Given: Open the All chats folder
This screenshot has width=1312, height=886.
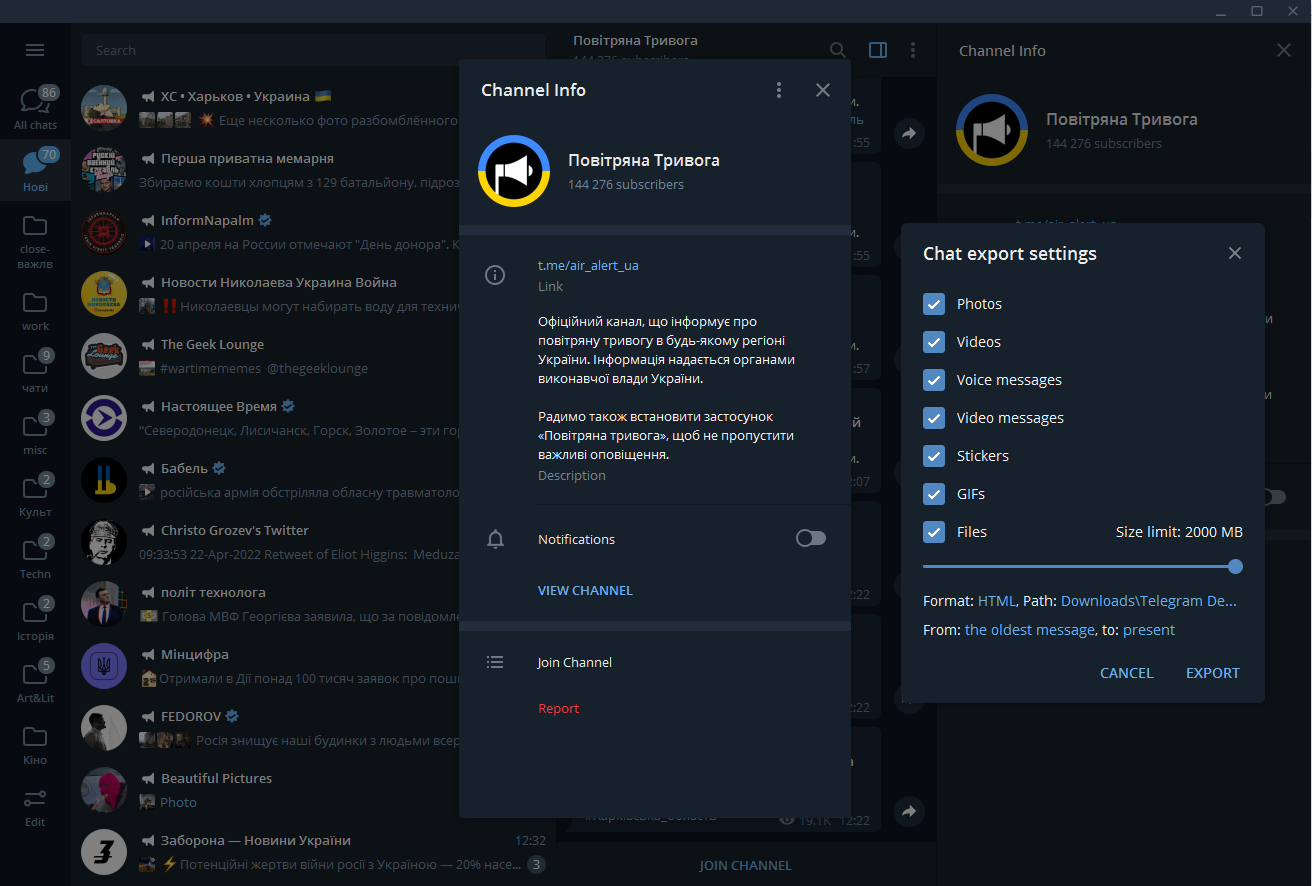Looking at the screenshot, I should point(35,108).
